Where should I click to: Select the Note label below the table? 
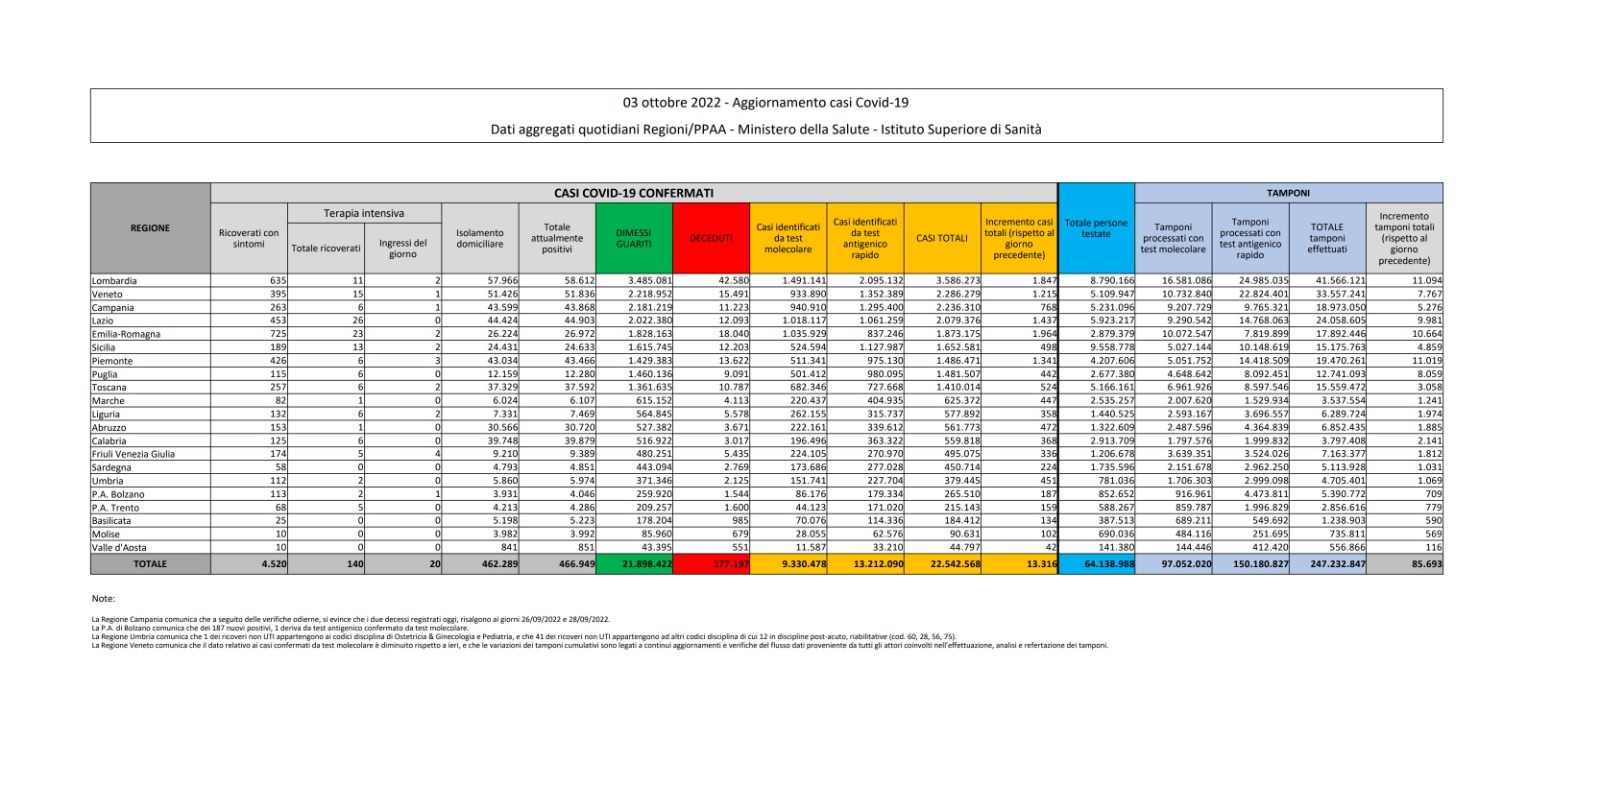click(103, 598)
